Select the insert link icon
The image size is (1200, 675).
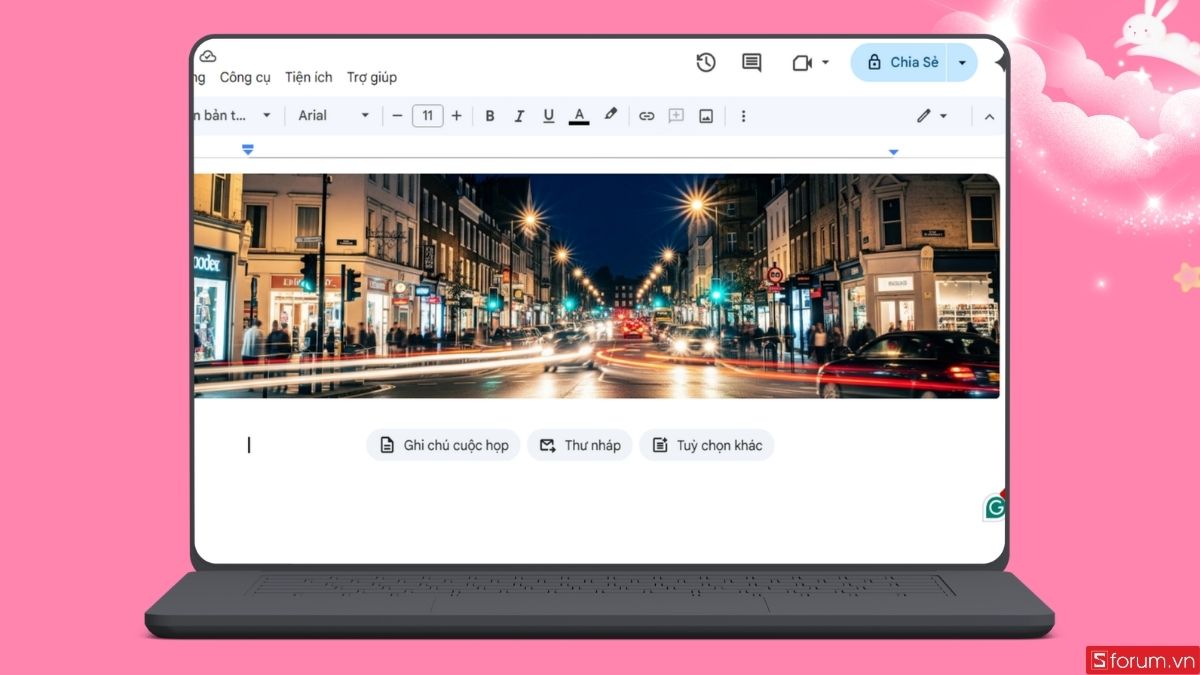(646, 115)
